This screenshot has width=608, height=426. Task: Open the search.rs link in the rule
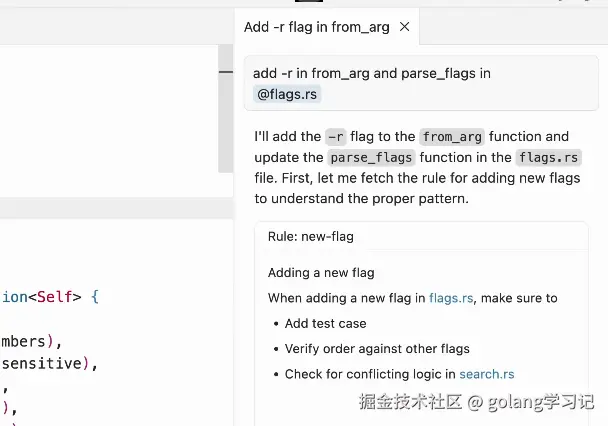487,374
